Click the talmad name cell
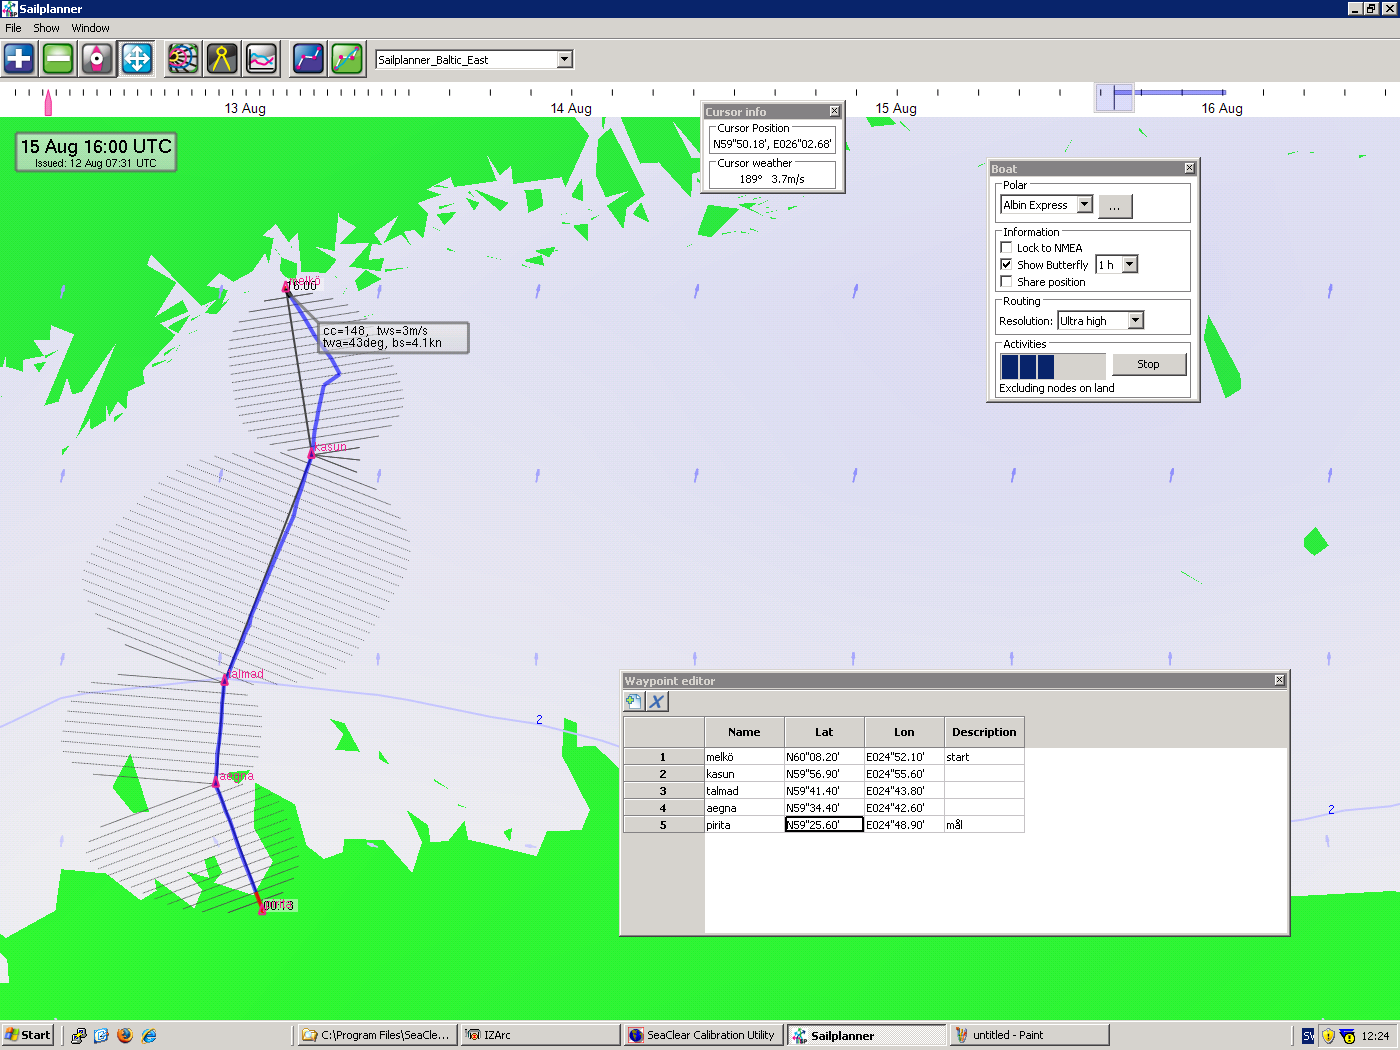The image size is (1400, 1050). tap(744, 791)
